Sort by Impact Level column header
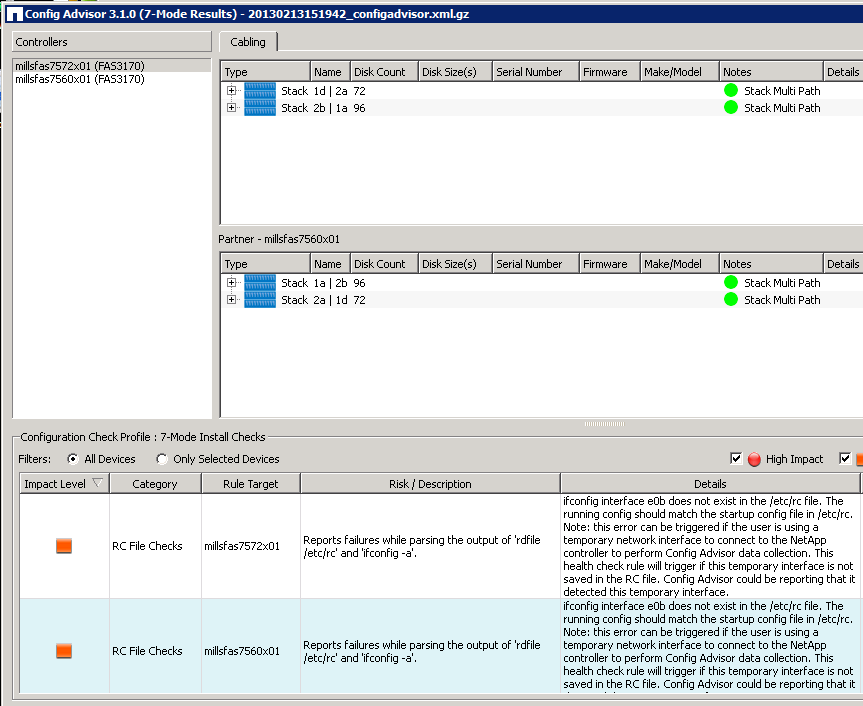Screen dimensions: 863x706 click(x=64, y=484)
